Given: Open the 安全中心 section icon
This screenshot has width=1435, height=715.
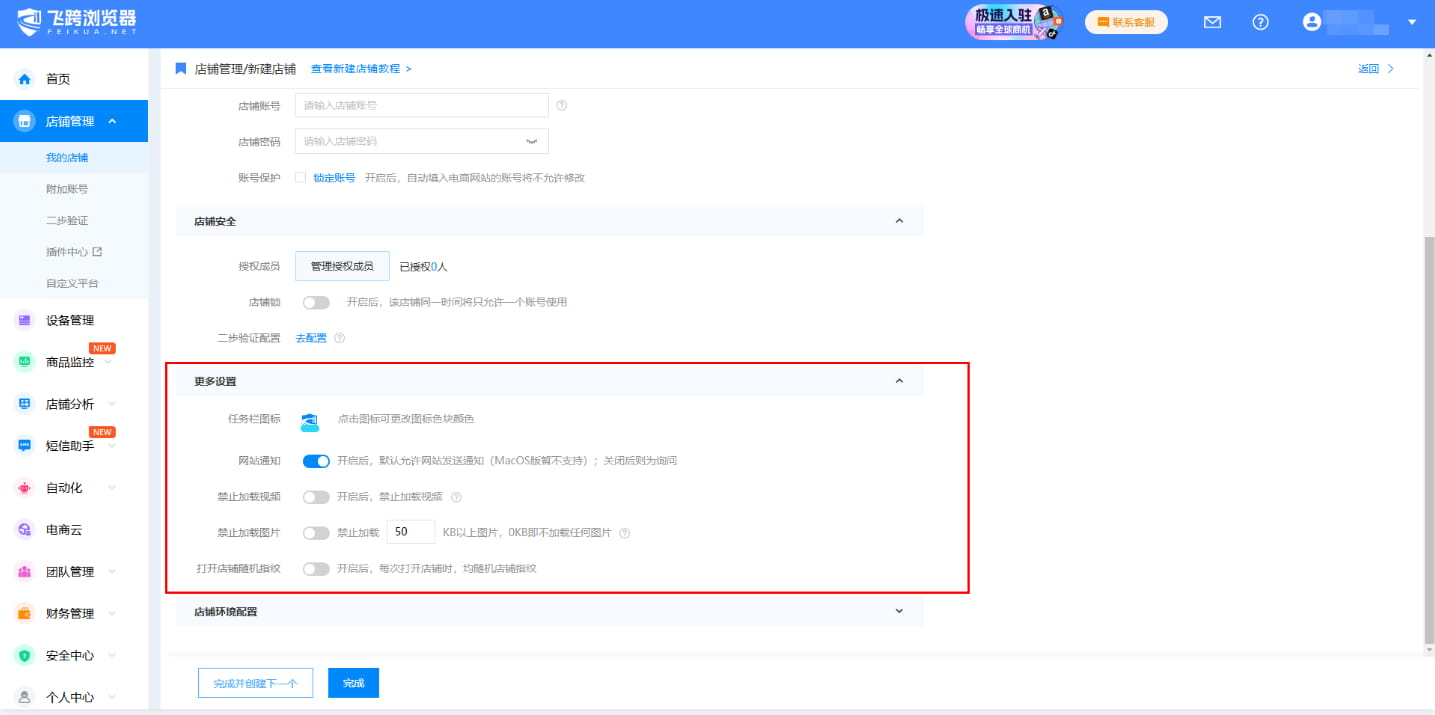Looking at the screenshot, I should (24, 655).
